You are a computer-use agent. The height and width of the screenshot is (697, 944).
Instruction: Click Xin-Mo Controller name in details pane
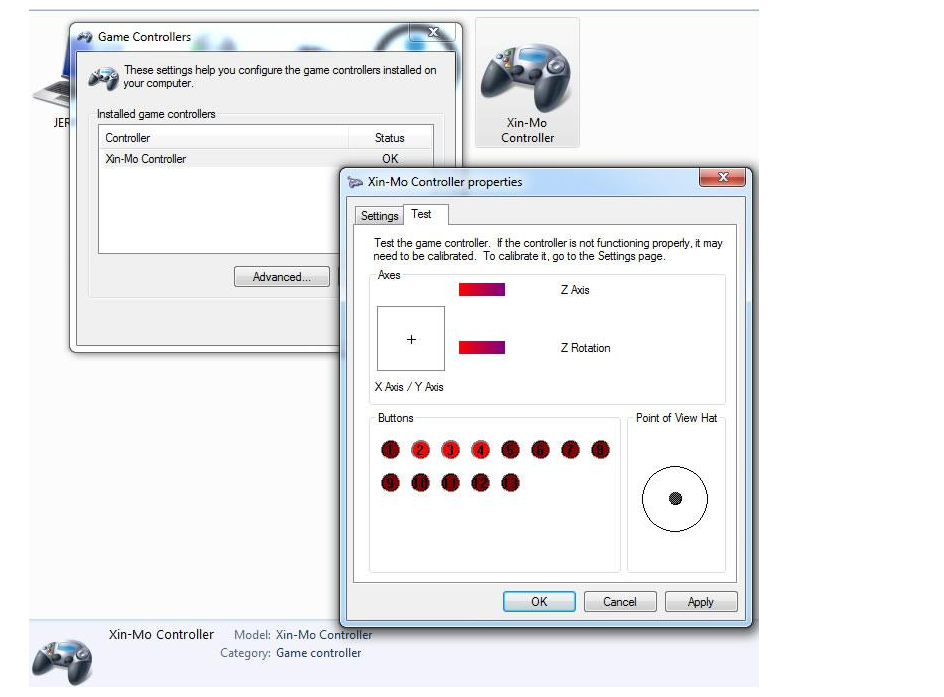click(161, 634)
